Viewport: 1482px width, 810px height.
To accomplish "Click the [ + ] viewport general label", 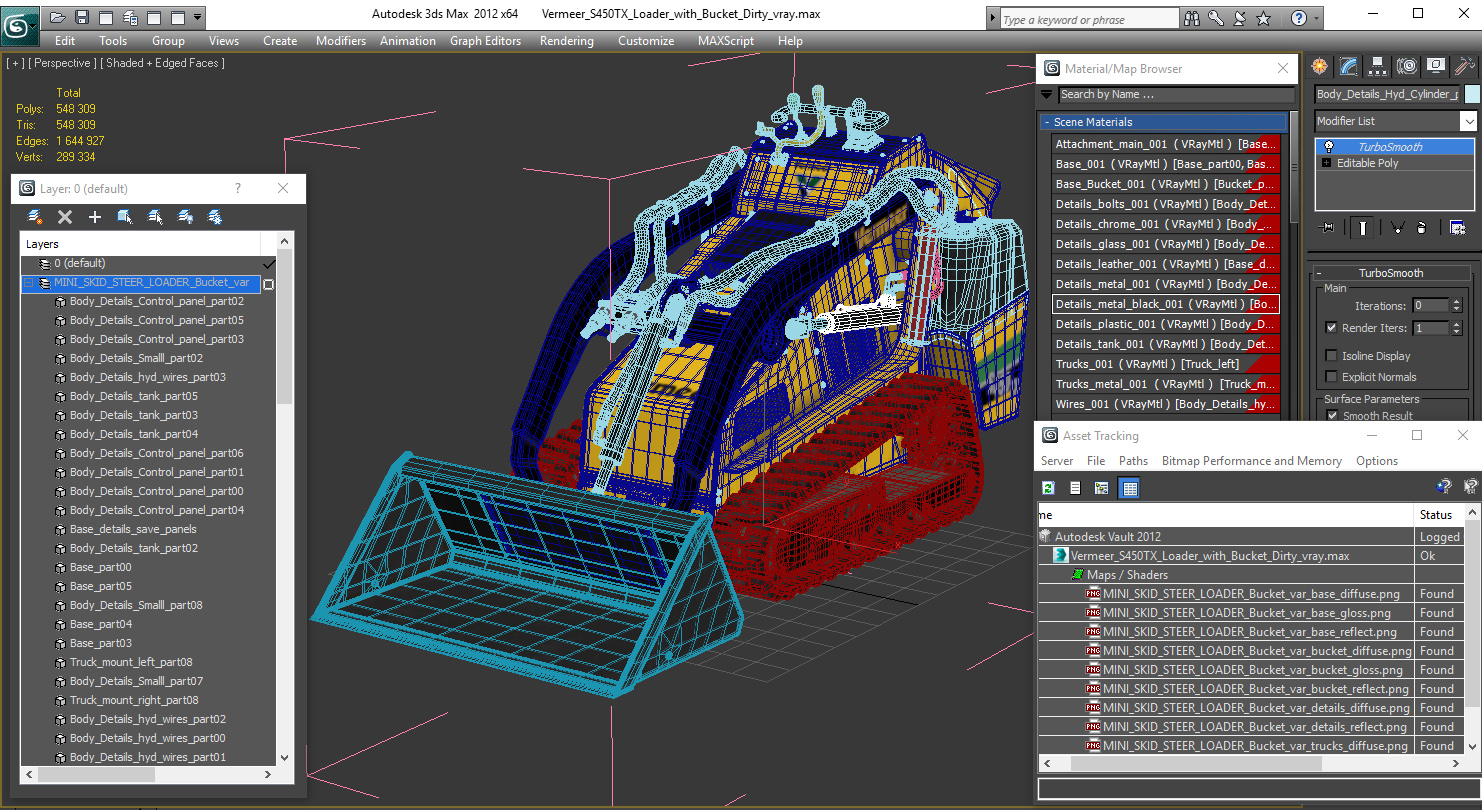I will (x=15, y=63).
